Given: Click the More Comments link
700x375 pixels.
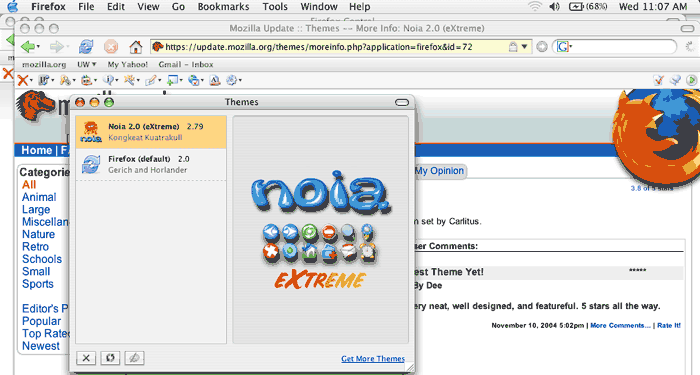Looking at the screenshot, I should click(x=620, y=325).
